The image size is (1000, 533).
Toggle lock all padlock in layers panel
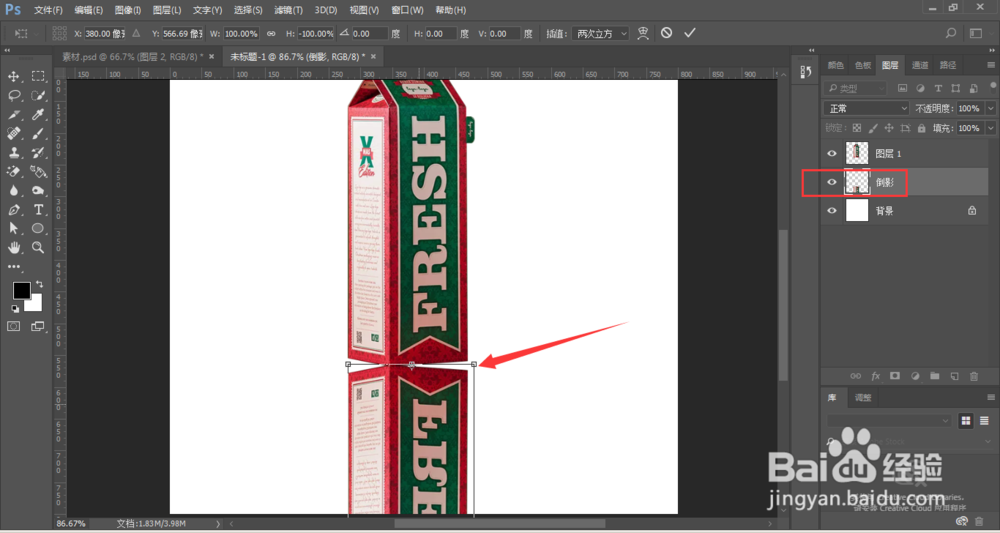[921, 128]
